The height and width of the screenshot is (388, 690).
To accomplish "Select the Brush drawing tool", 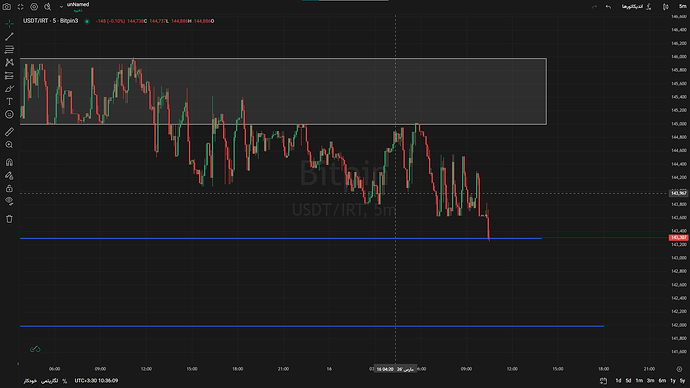I will click(x=9, y=88).
